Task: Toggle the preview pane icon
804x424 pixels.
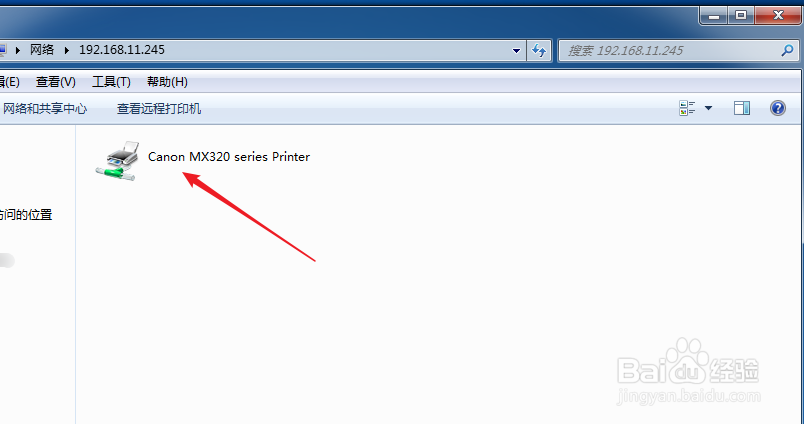Action: coord(741,108)
